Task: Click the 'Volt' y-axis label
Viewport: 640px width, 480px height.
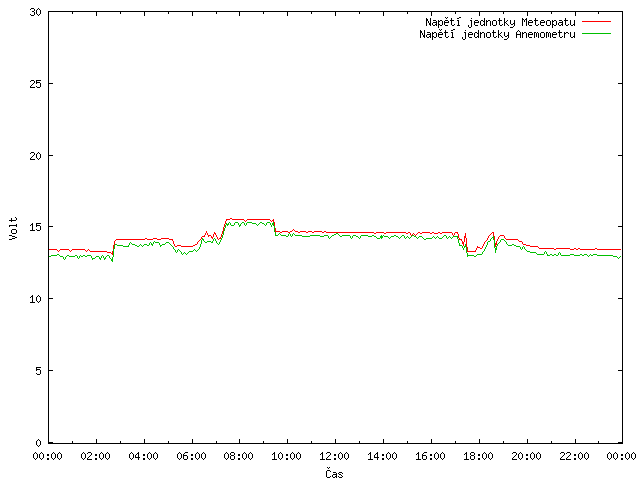Action: pyautogui.click(x=13, y=228)
